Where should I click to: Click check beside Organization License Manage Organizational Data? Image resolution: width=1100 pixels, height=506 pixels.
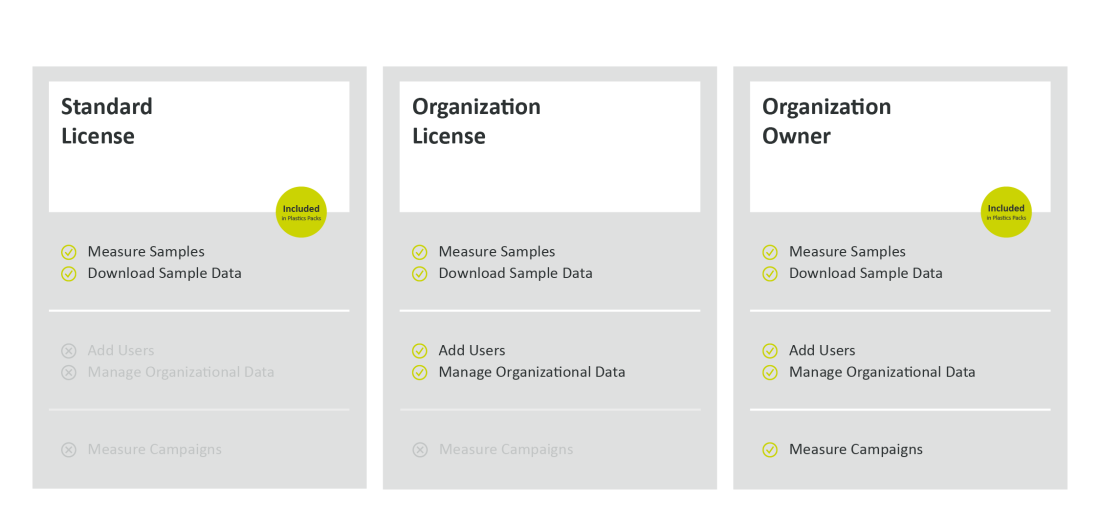click(x=420, y=373)
